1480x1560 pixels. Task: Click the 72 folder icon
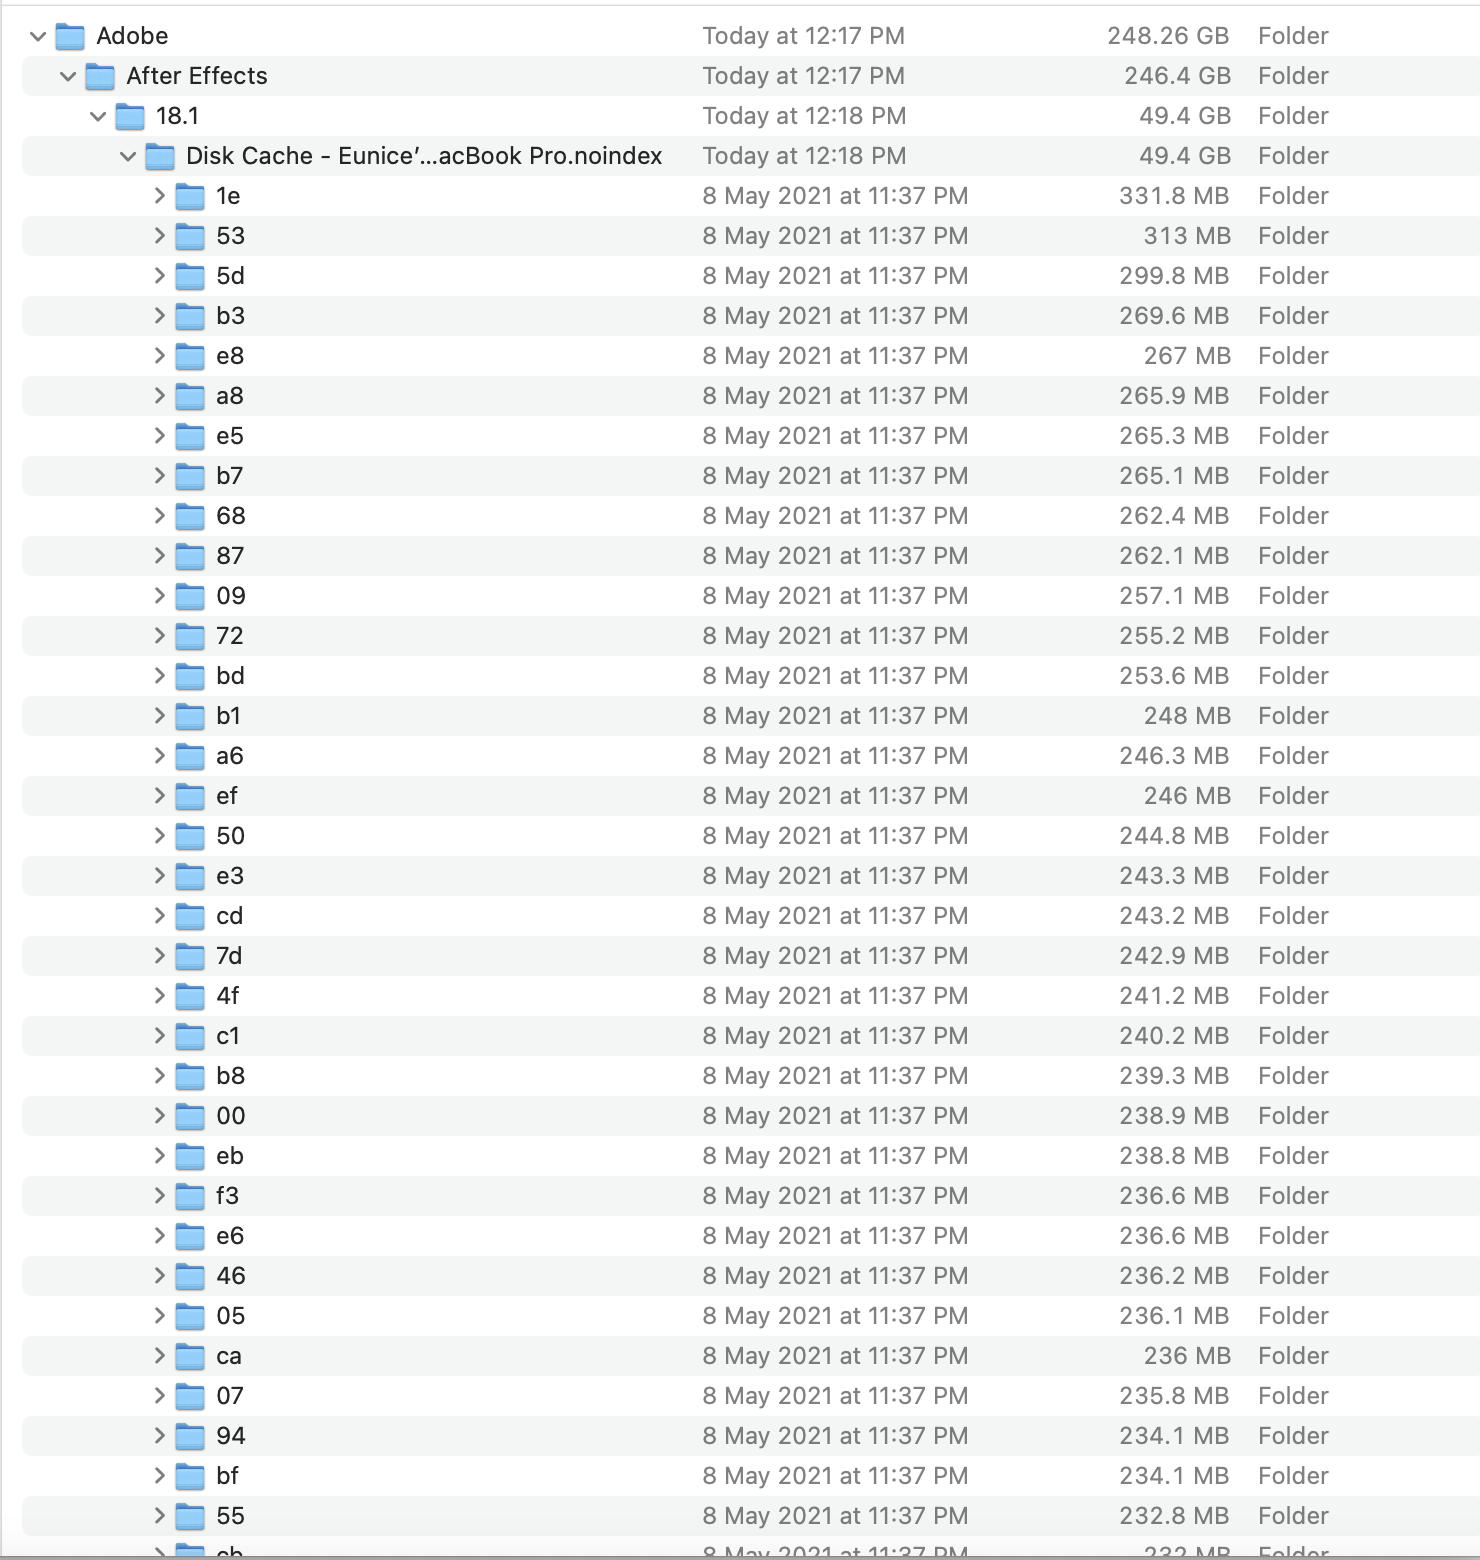pyautogui.click(x=190, y=637)
